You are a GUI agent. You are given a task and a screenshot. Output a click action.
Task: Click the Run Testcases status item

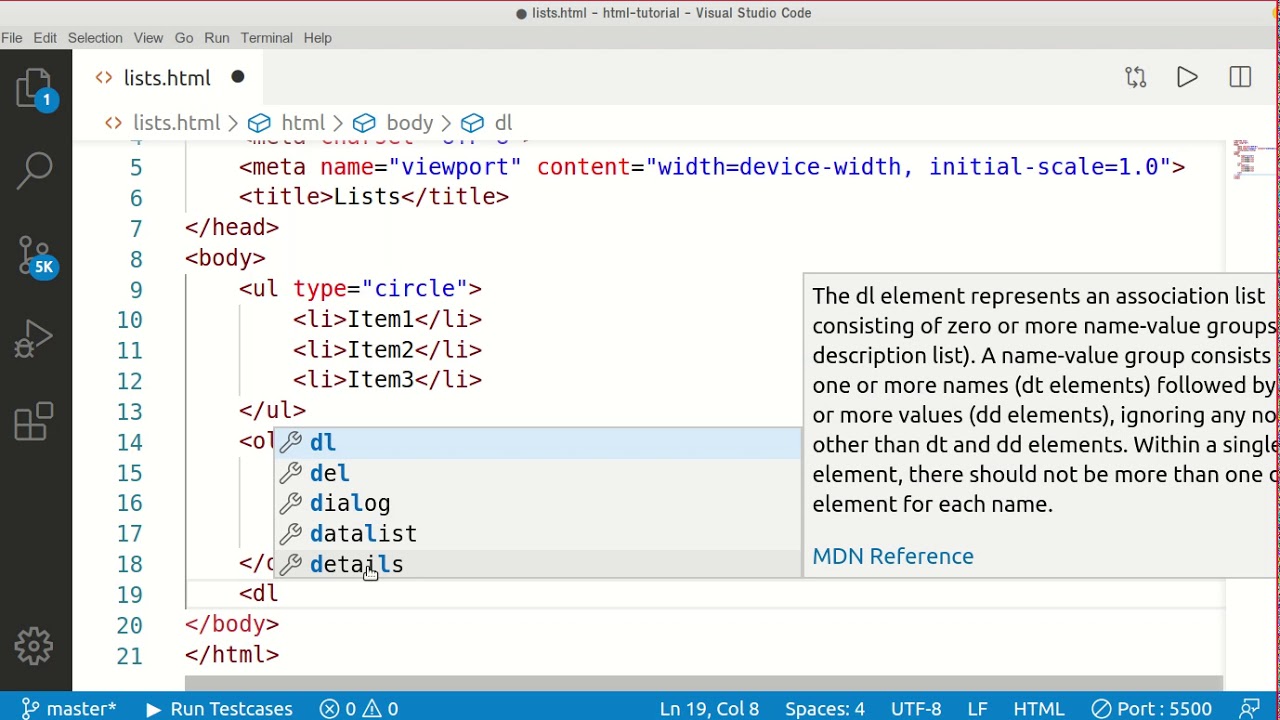click(x=219, y=708)
